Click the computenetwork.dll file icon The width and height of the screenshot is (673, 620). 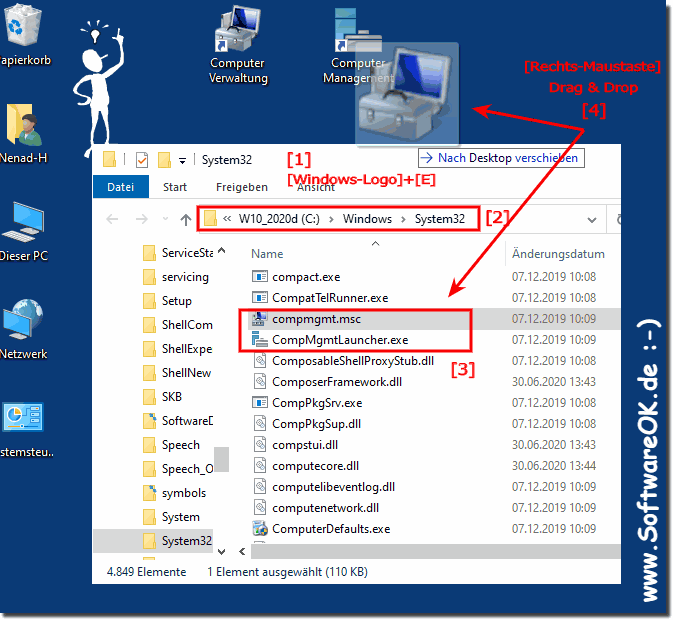point(260,508)
